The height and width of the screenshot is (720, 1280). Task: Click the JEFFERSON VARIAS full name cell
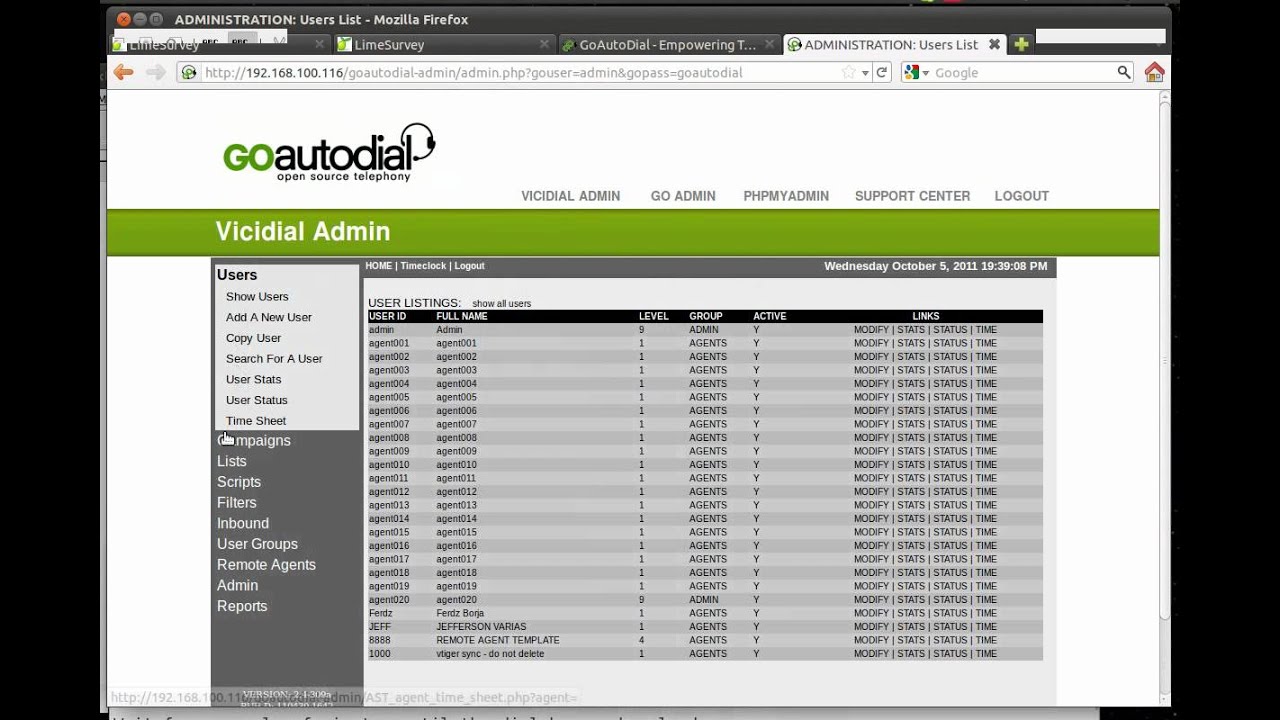point(481,627)
